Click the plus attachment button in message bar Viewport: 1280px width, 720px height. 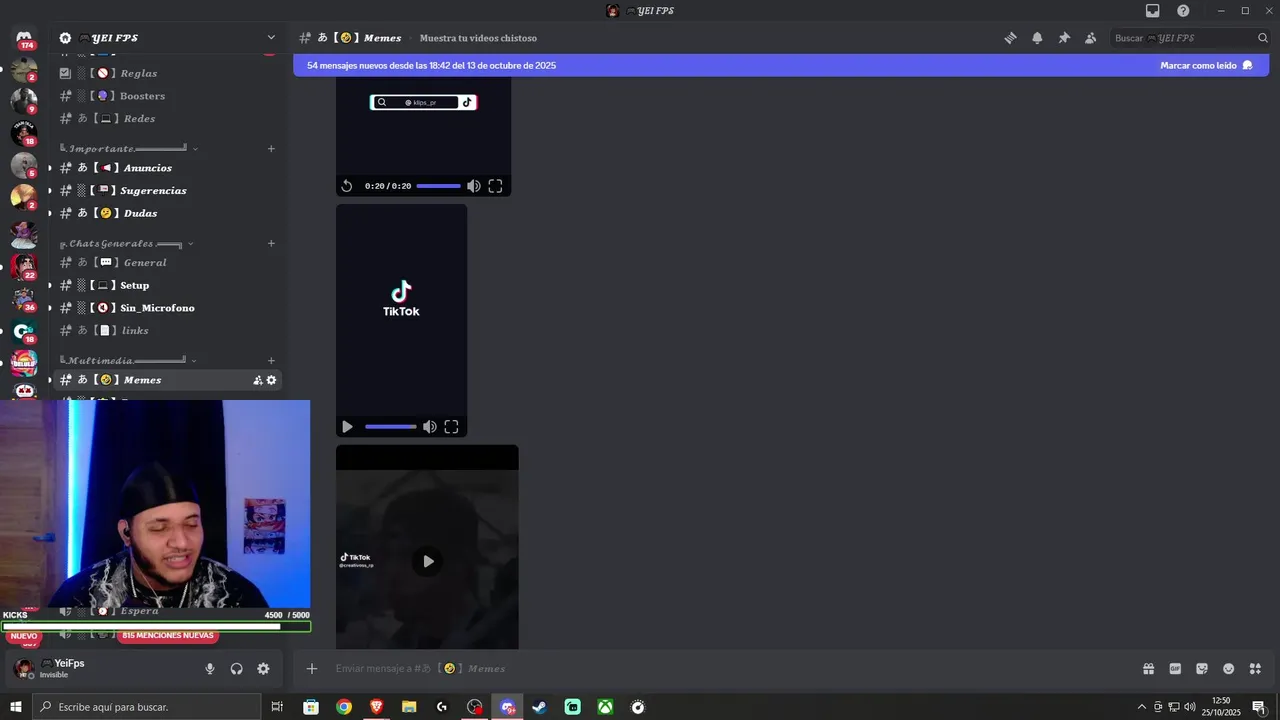[312, 668]
